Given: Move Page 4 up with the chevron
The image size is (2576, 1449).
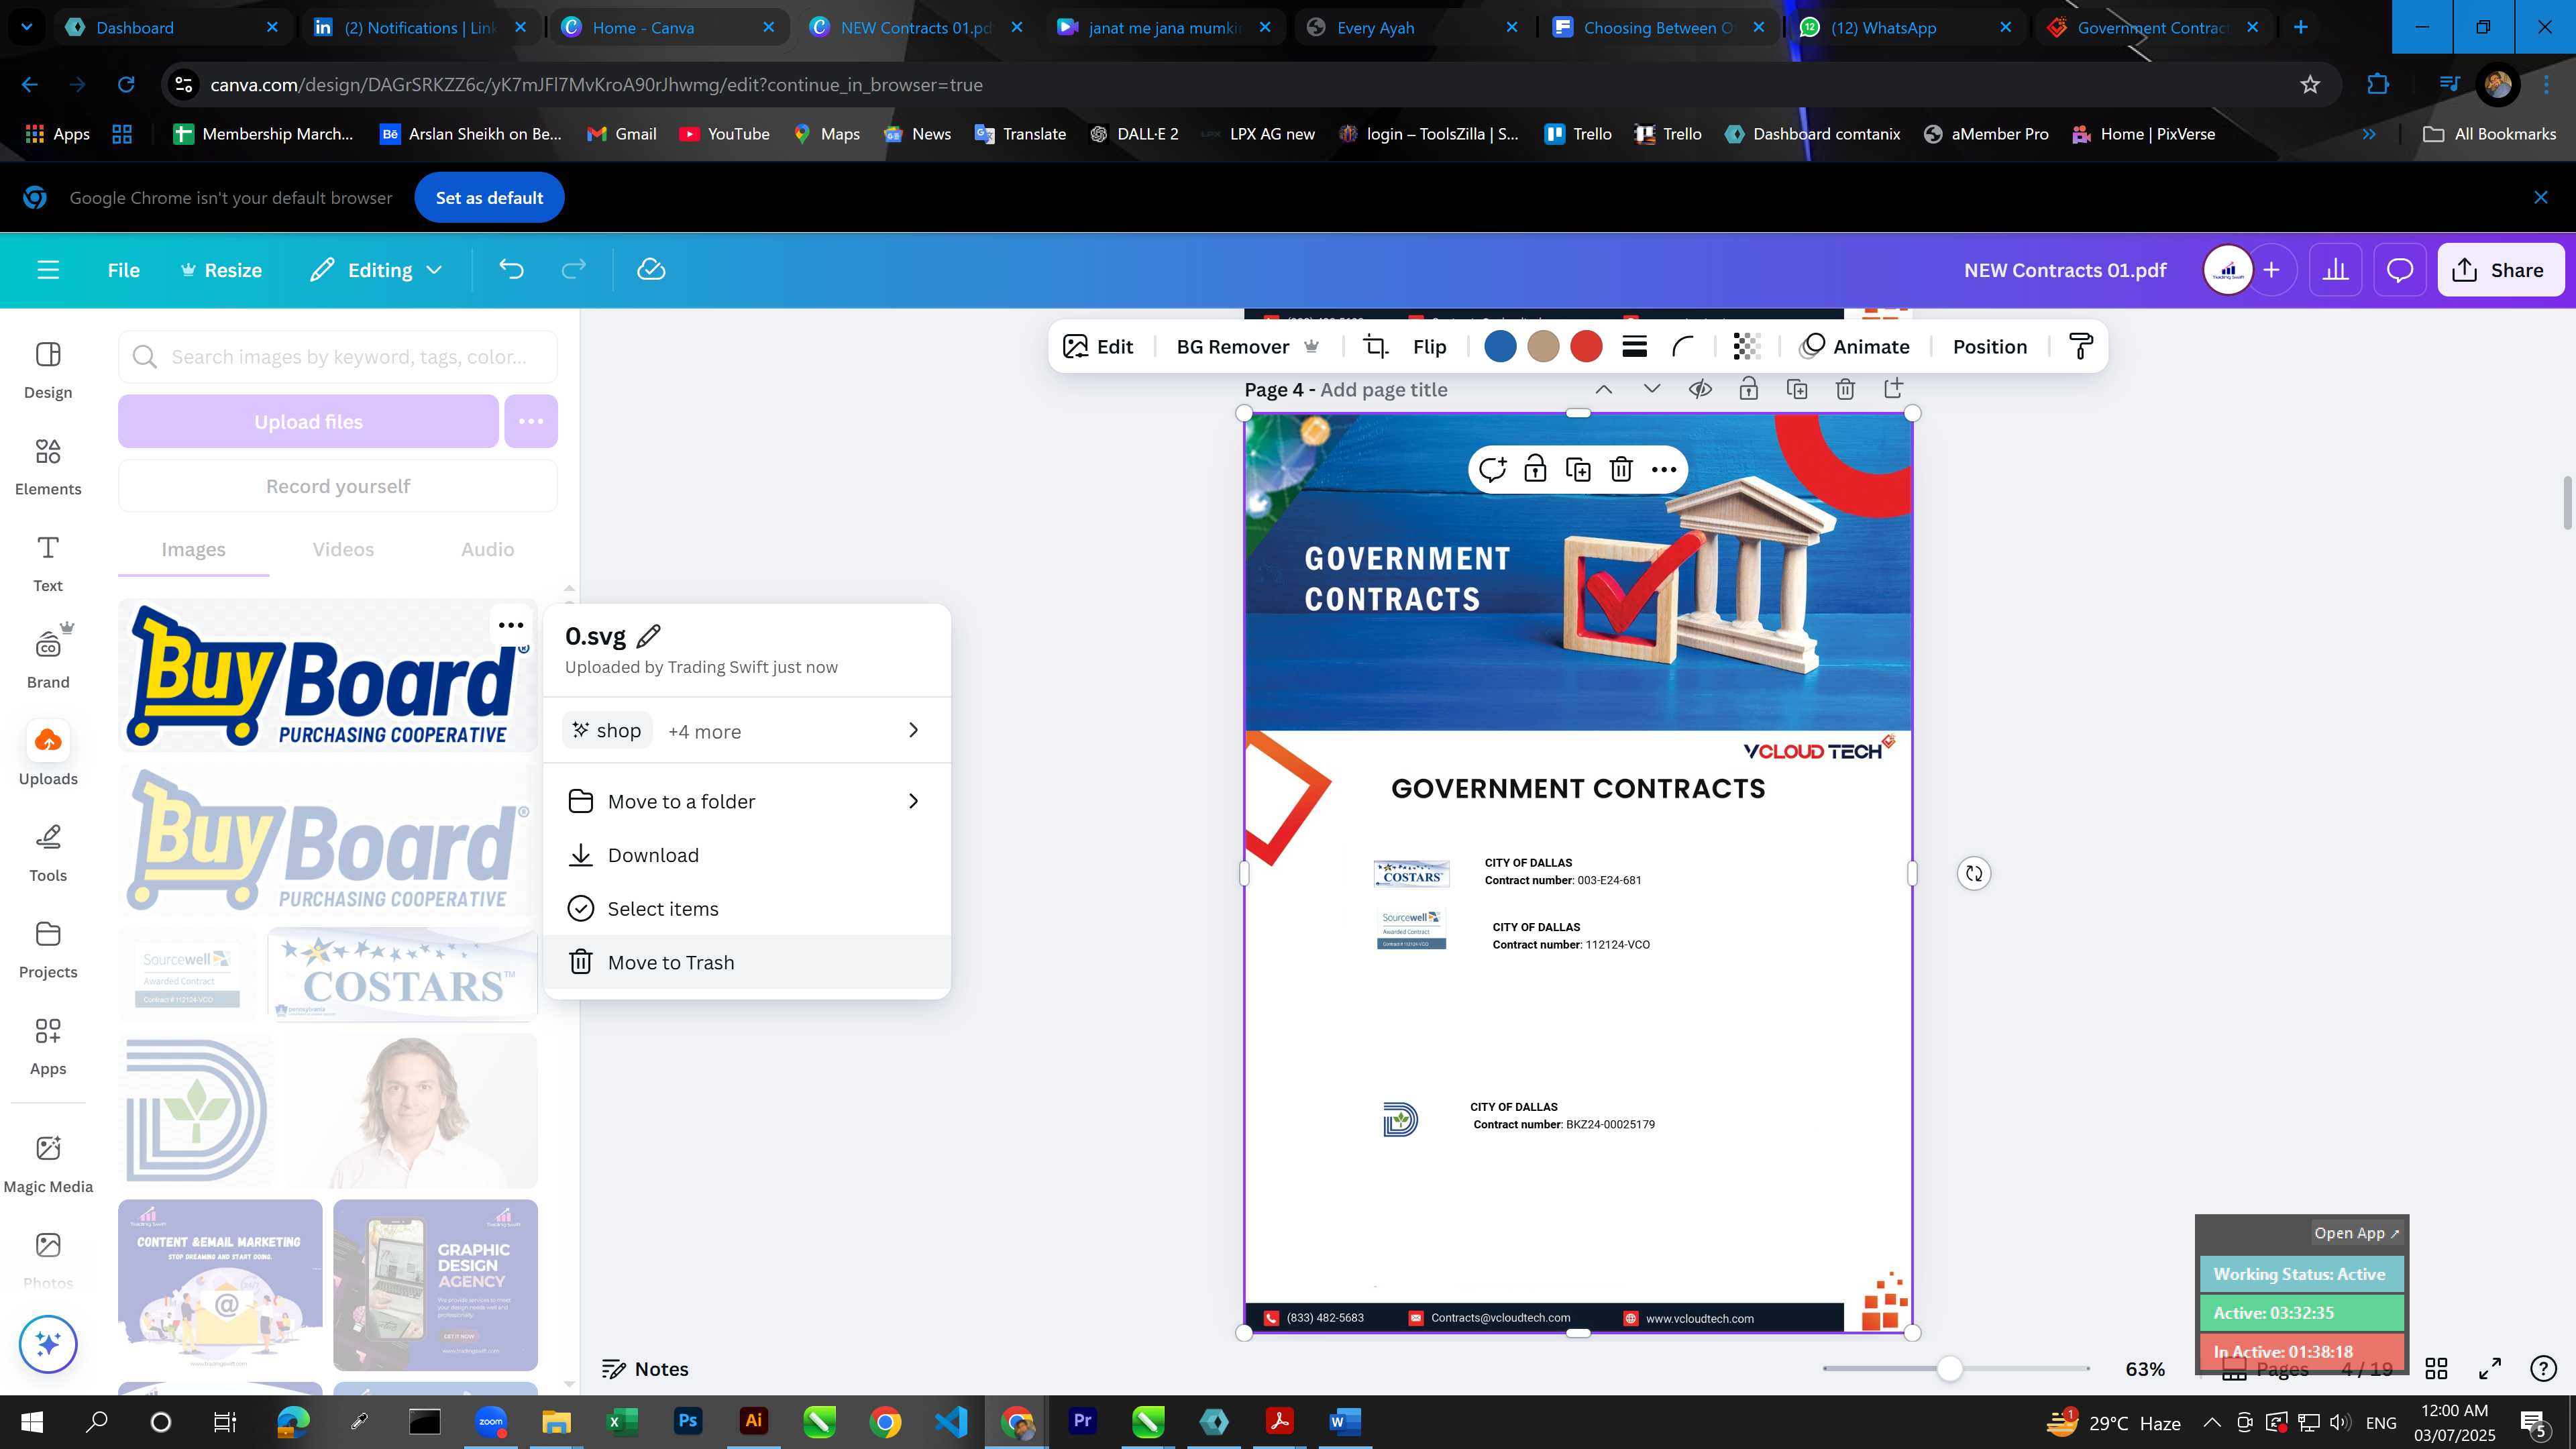Looking at the screenshot, I should pos(1604,389).
